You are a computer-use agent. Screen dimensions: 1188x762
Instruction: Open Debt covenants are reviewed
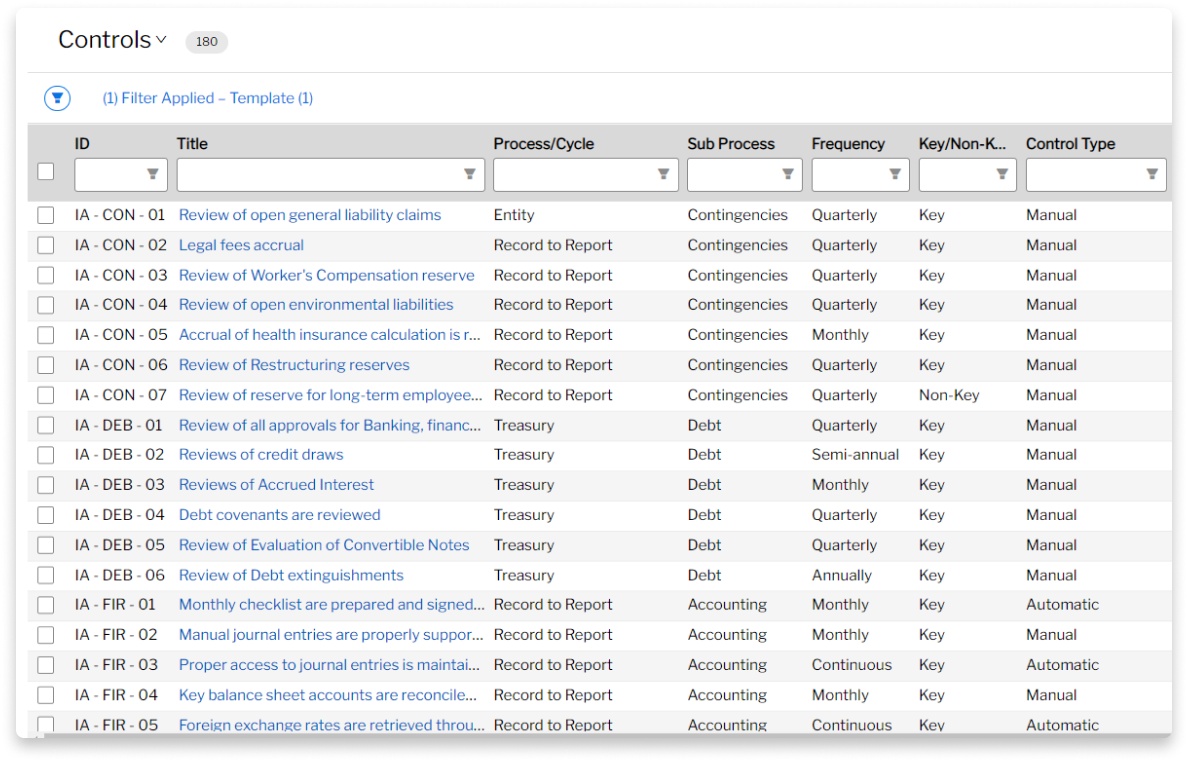click(x=280, y=515)
